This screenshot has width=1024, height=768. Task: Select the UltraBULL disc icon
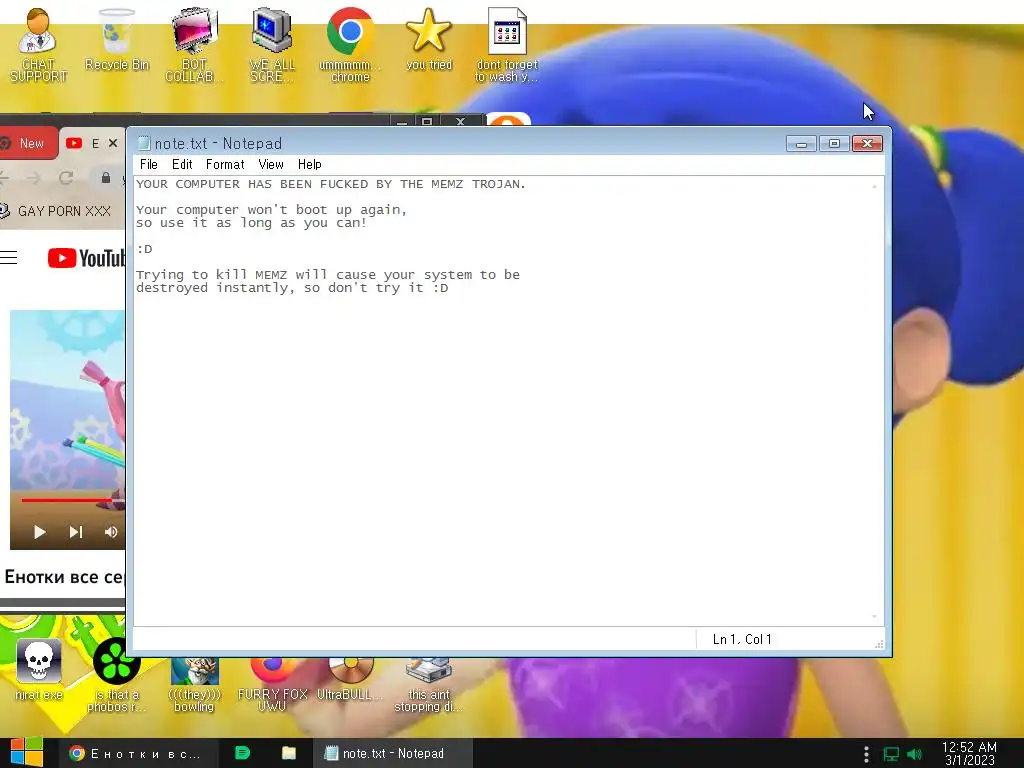point(351,679)
